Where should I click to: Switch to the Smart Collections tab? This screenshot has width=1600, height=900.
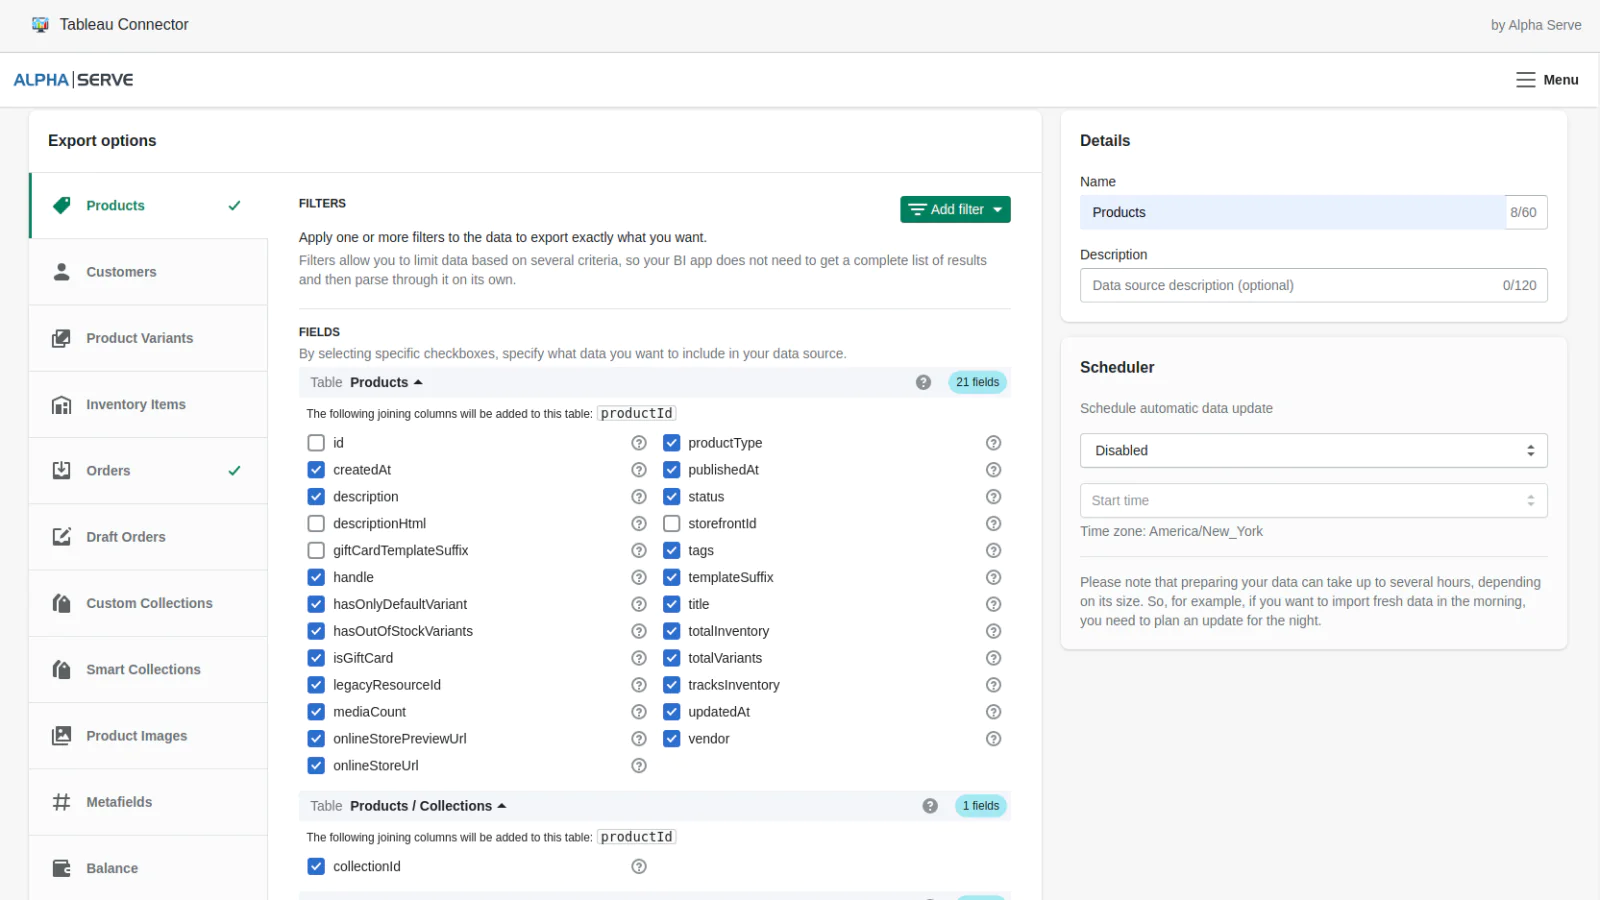pos(148,669)
